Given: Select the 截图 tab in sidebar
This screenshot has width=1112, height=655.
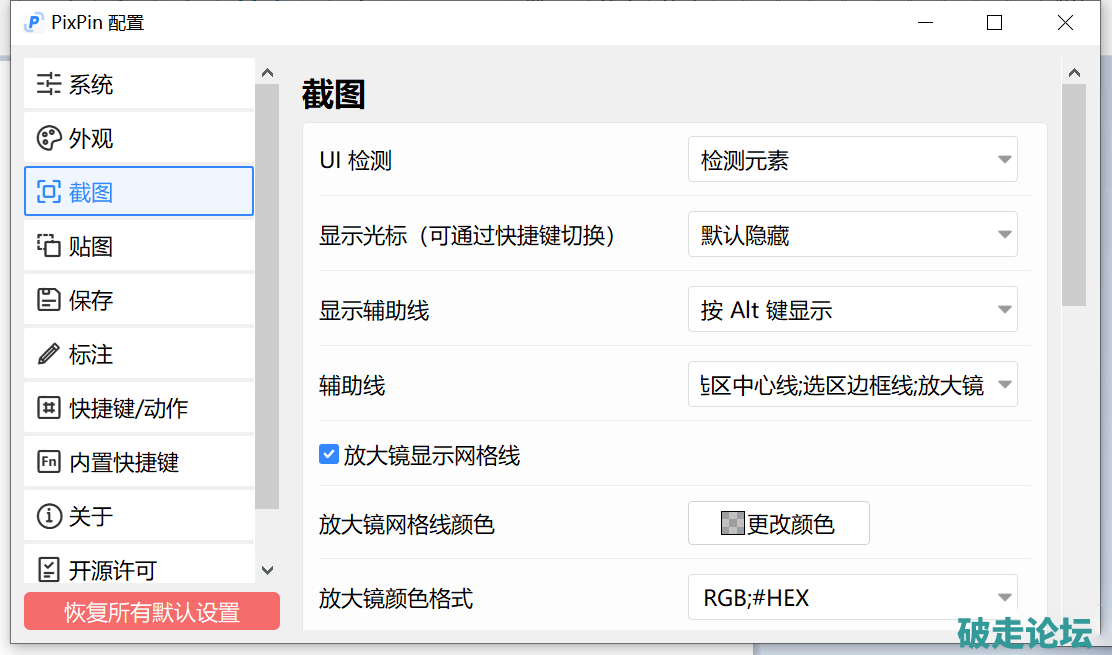Looking at the screenshot, I should pyautogui.click(x=138, y=192).
